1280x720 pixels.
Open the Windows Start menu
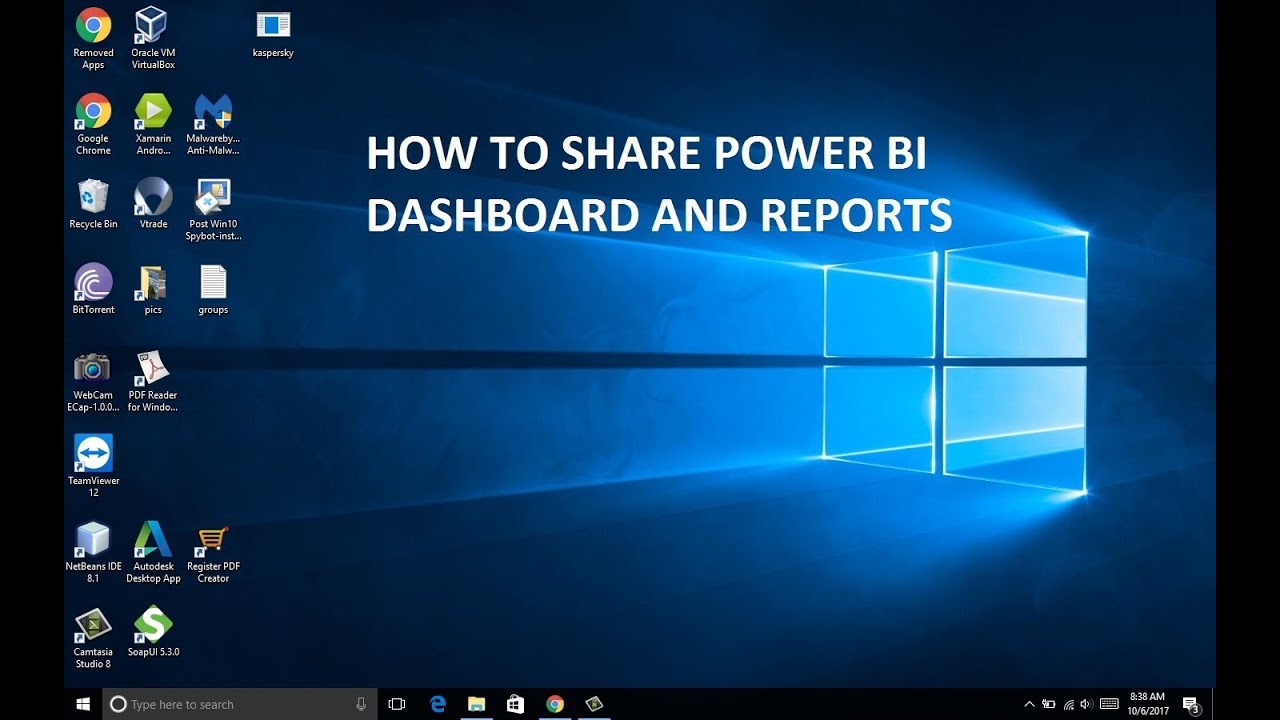click(x=84, y=704)
